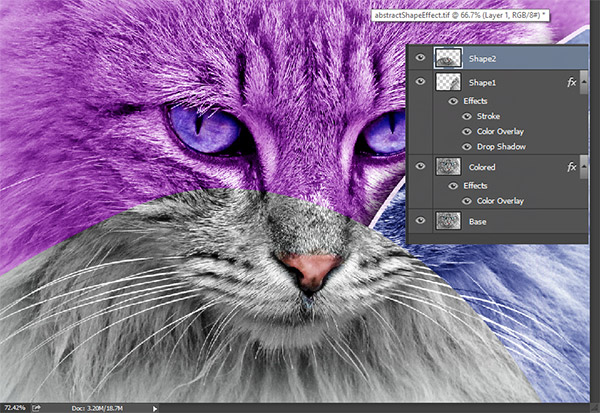Open the status bar info arrow menu

(x=153, y=407)
